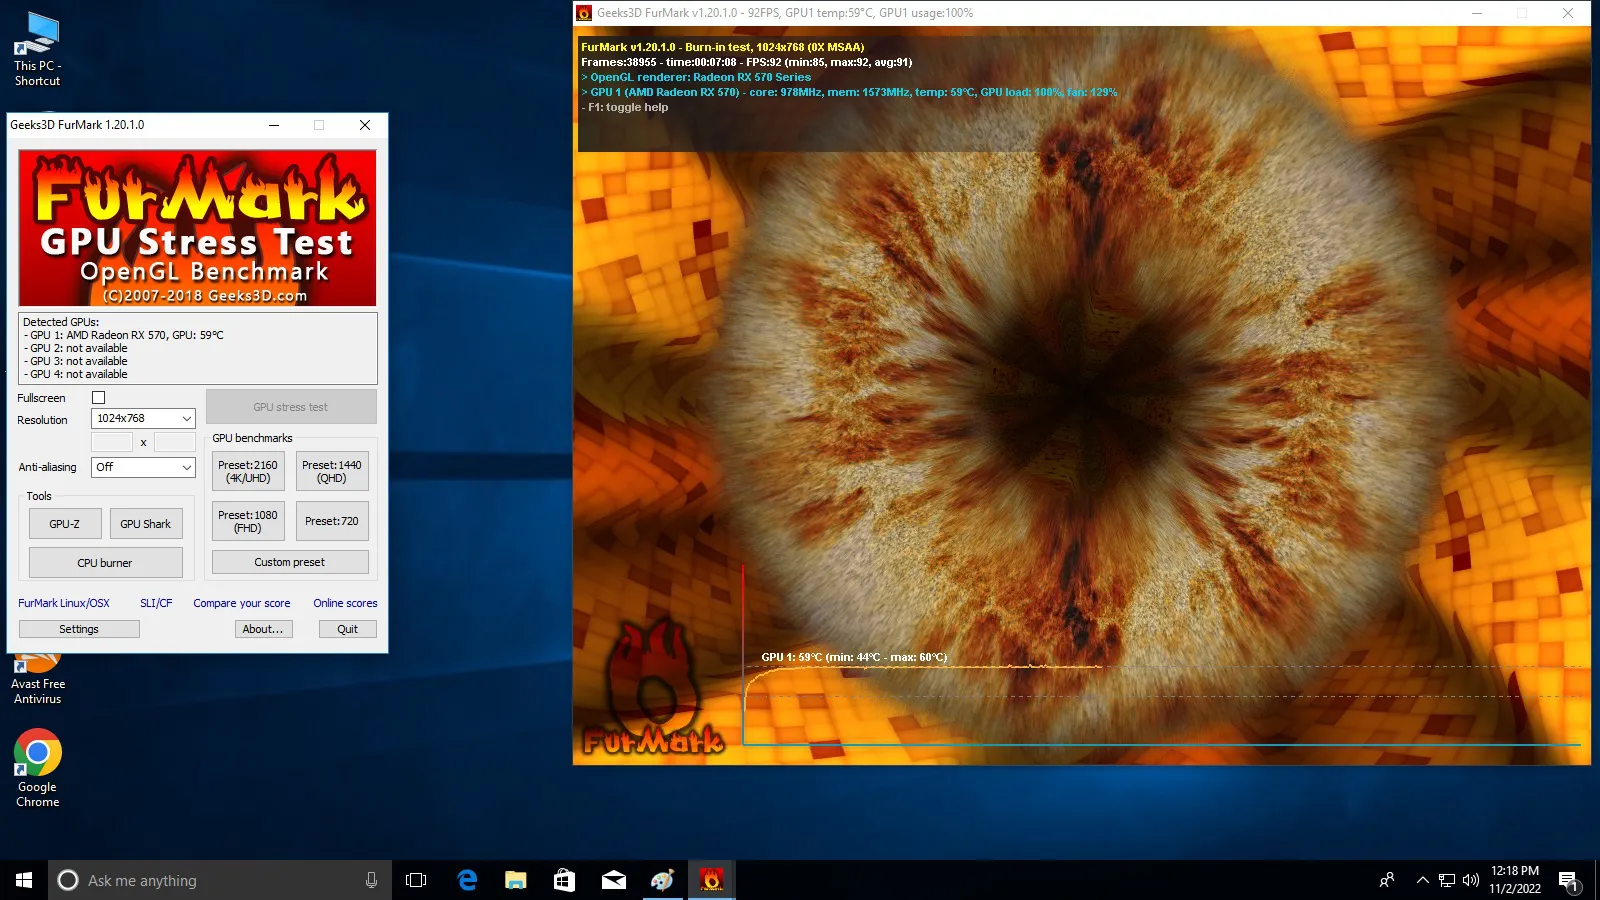1600x900 pixels.
Task: Open the Paint taskbar icon
Action: [662, 880]
